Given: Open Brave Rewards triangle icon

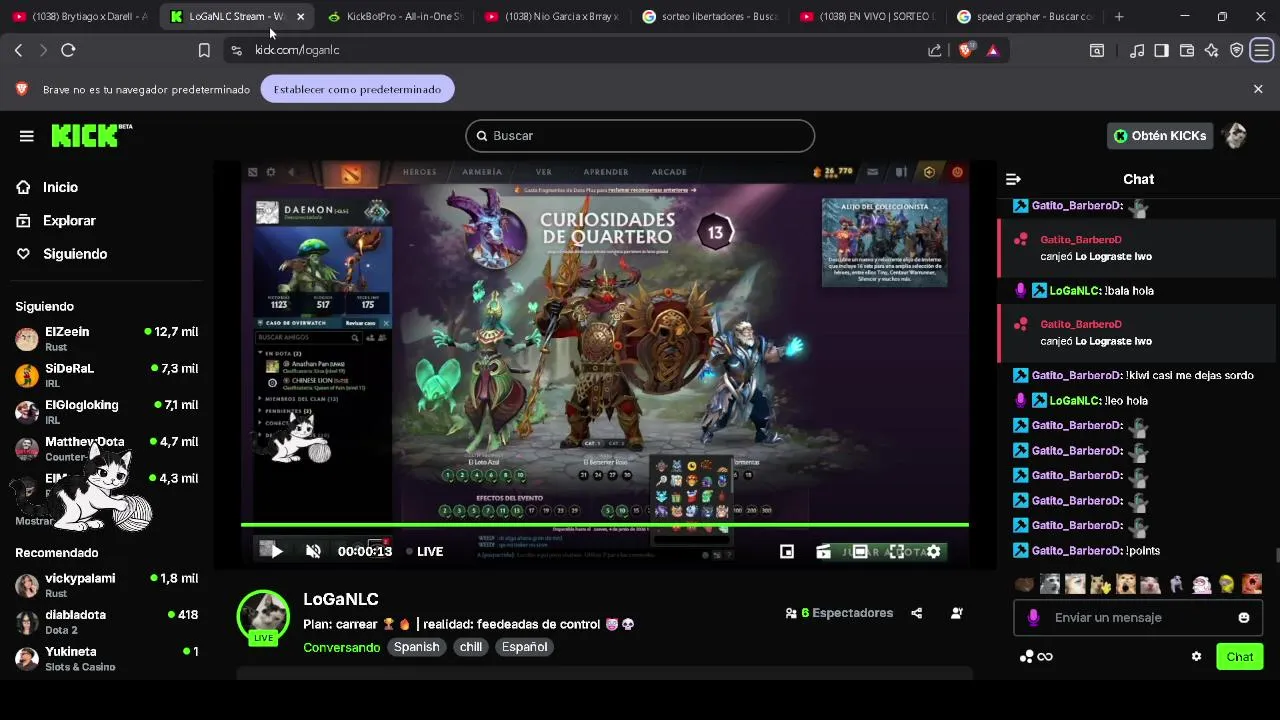Looking at the screenshot, I should pos(992,50).
